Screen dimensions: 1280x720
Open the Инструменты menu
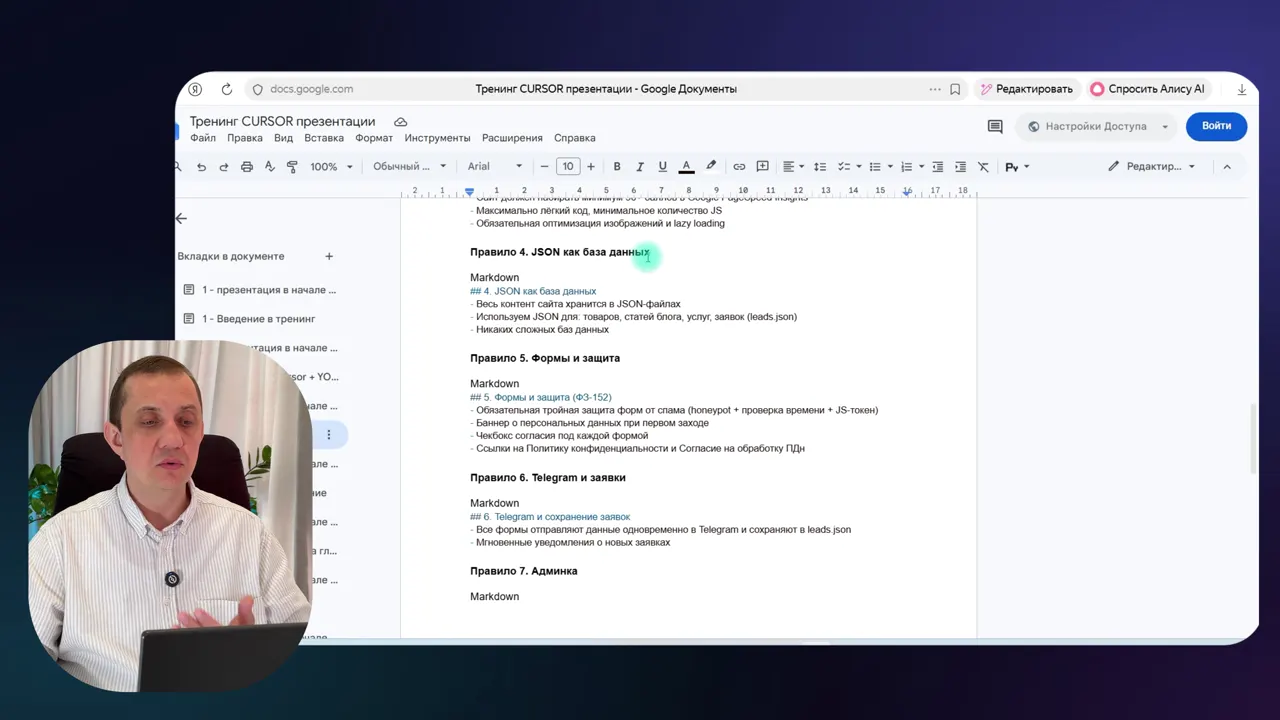click(437, 138)
